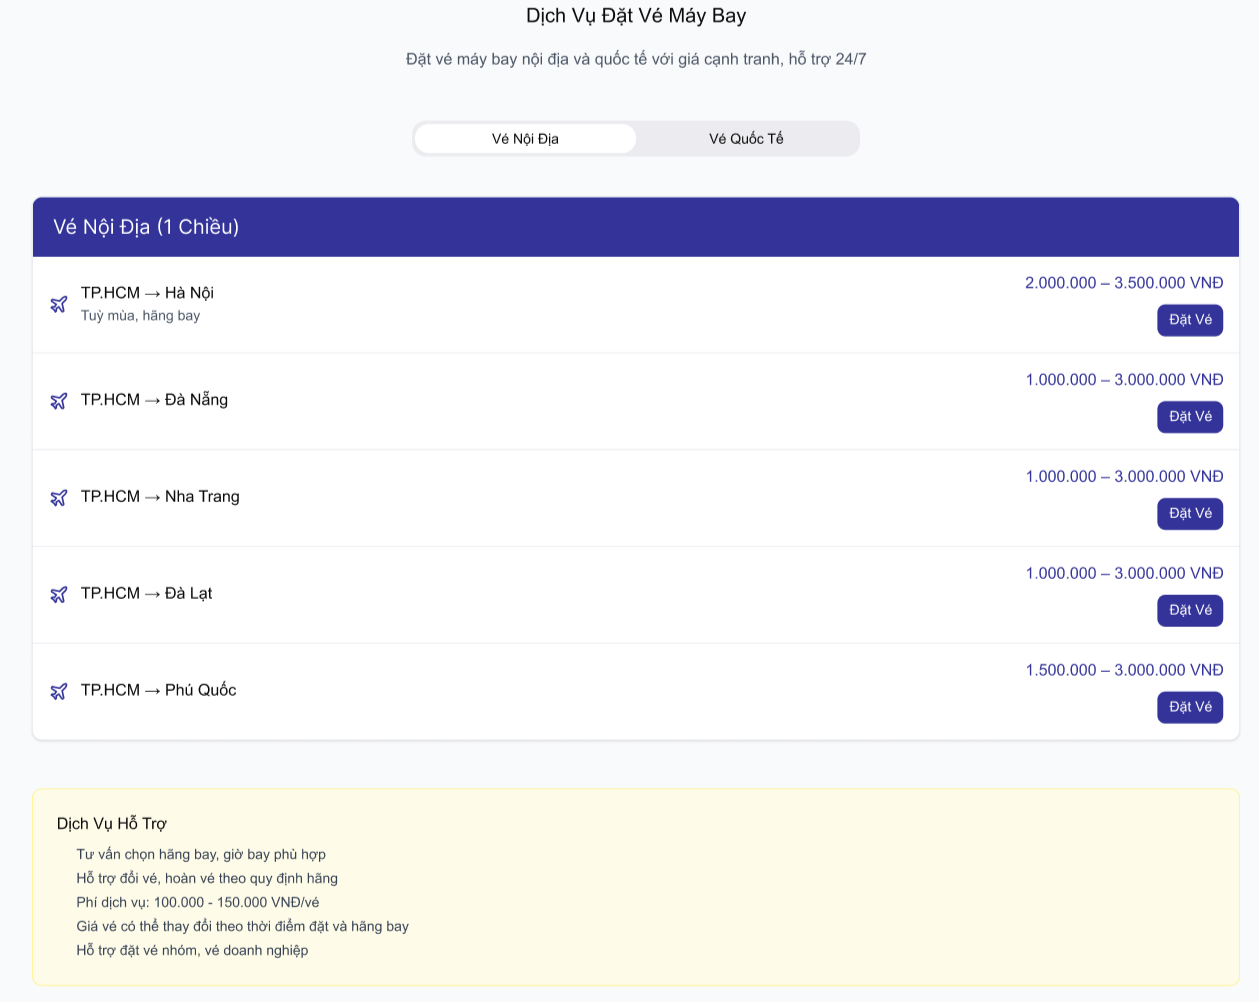Click the airplane icon beside TP.HCM → Hà Nội
The width and height of the screenshot is (1259, 1002).
click(x=59, y=304)
